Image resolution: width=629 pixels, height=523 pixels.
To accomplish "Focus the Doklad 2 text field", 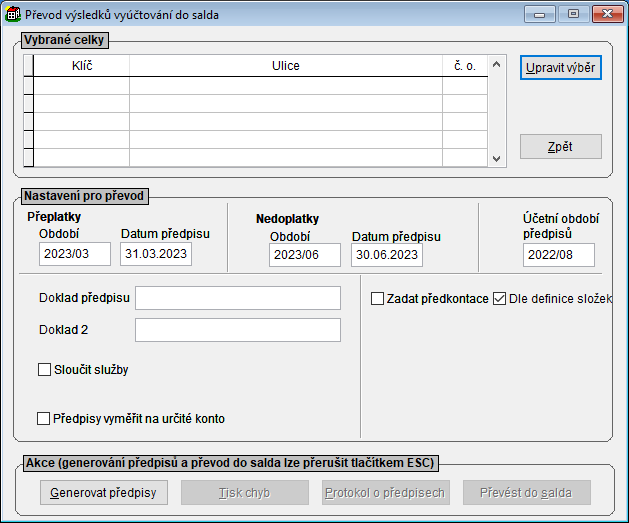I will coord(237,330).
